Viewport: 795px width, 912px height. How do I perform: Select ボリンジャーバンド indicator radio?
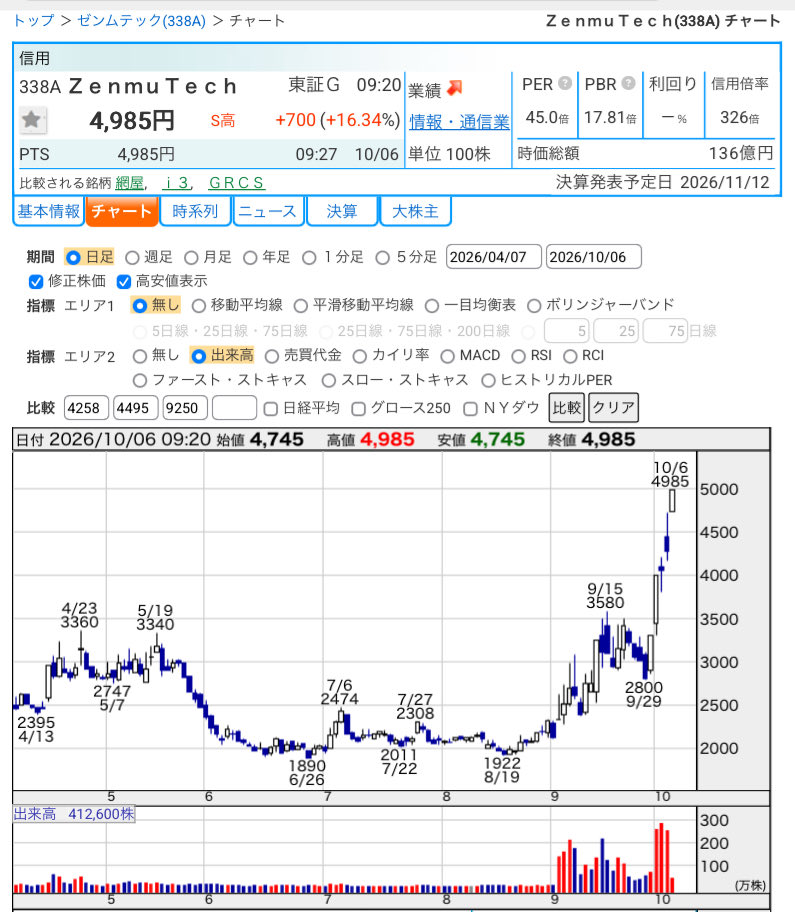[x=534, y=305]
